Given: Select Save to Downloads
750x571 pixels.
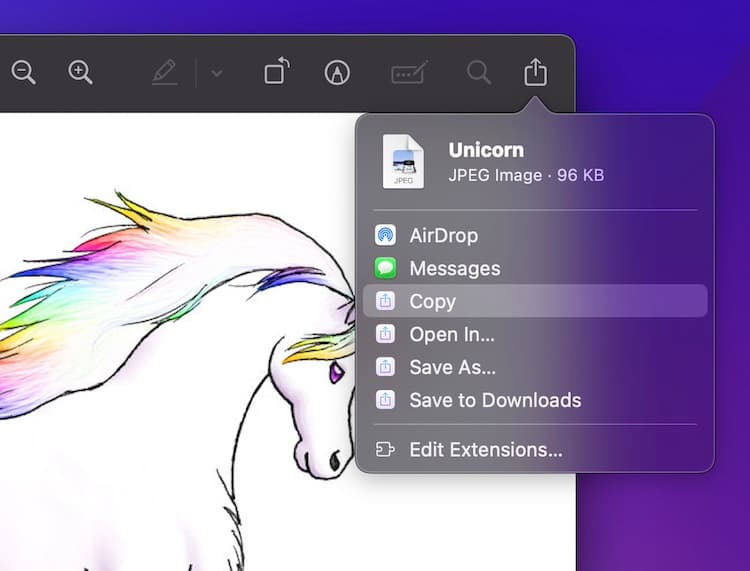Looking at the screenshot, I should (494, 400).
